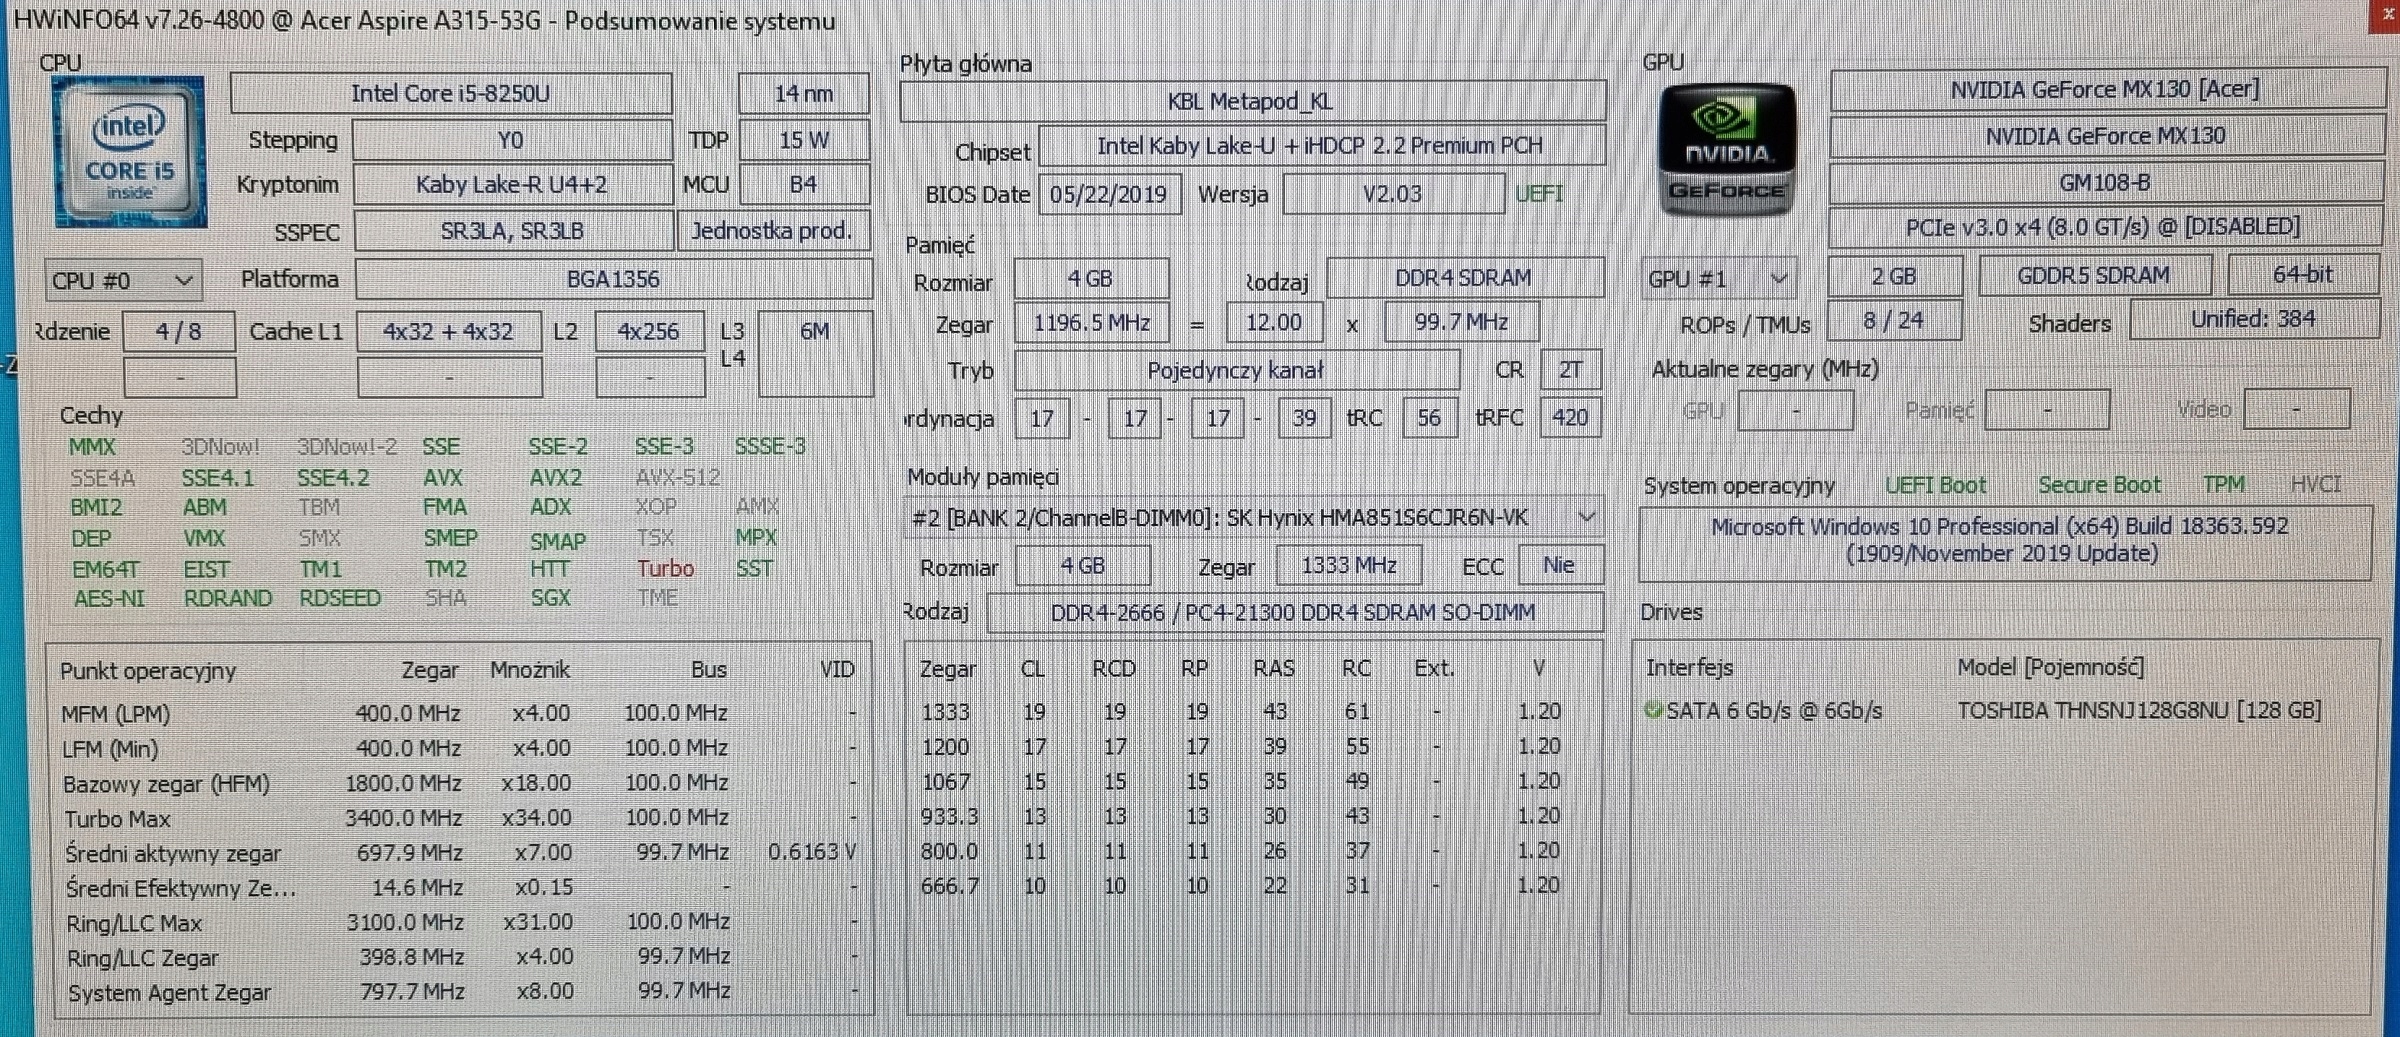Click the CR 2T value
Image resolution: width=2400 pixels, height=1037 pixels.
pyautogui.click(x=1571, y=370)
